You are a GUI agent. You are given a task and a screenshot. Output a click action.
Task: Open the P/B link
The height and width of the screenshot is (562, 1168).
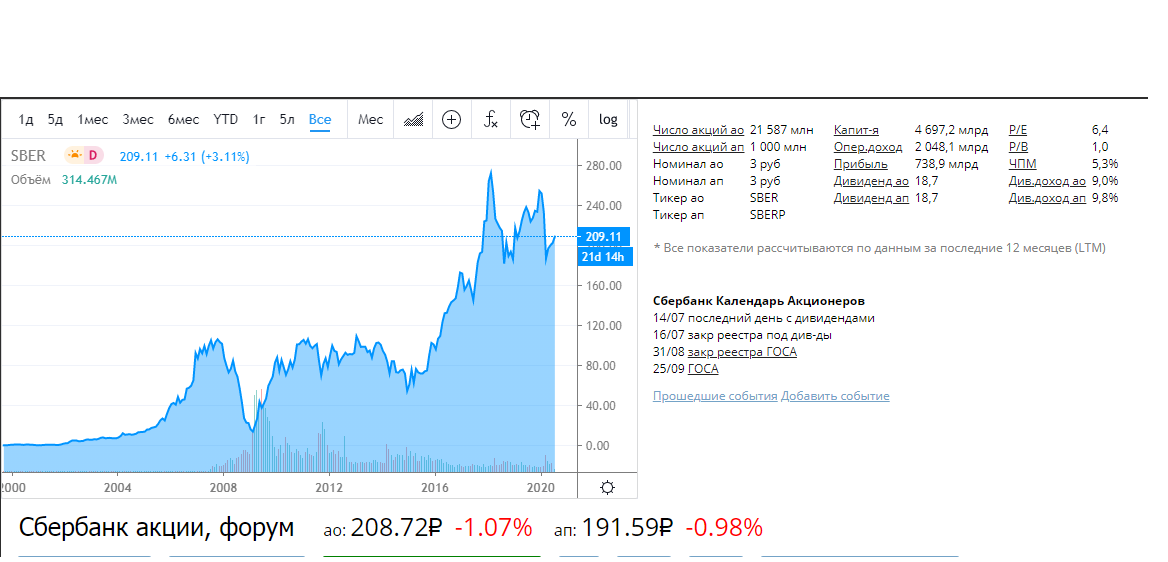1018,147
